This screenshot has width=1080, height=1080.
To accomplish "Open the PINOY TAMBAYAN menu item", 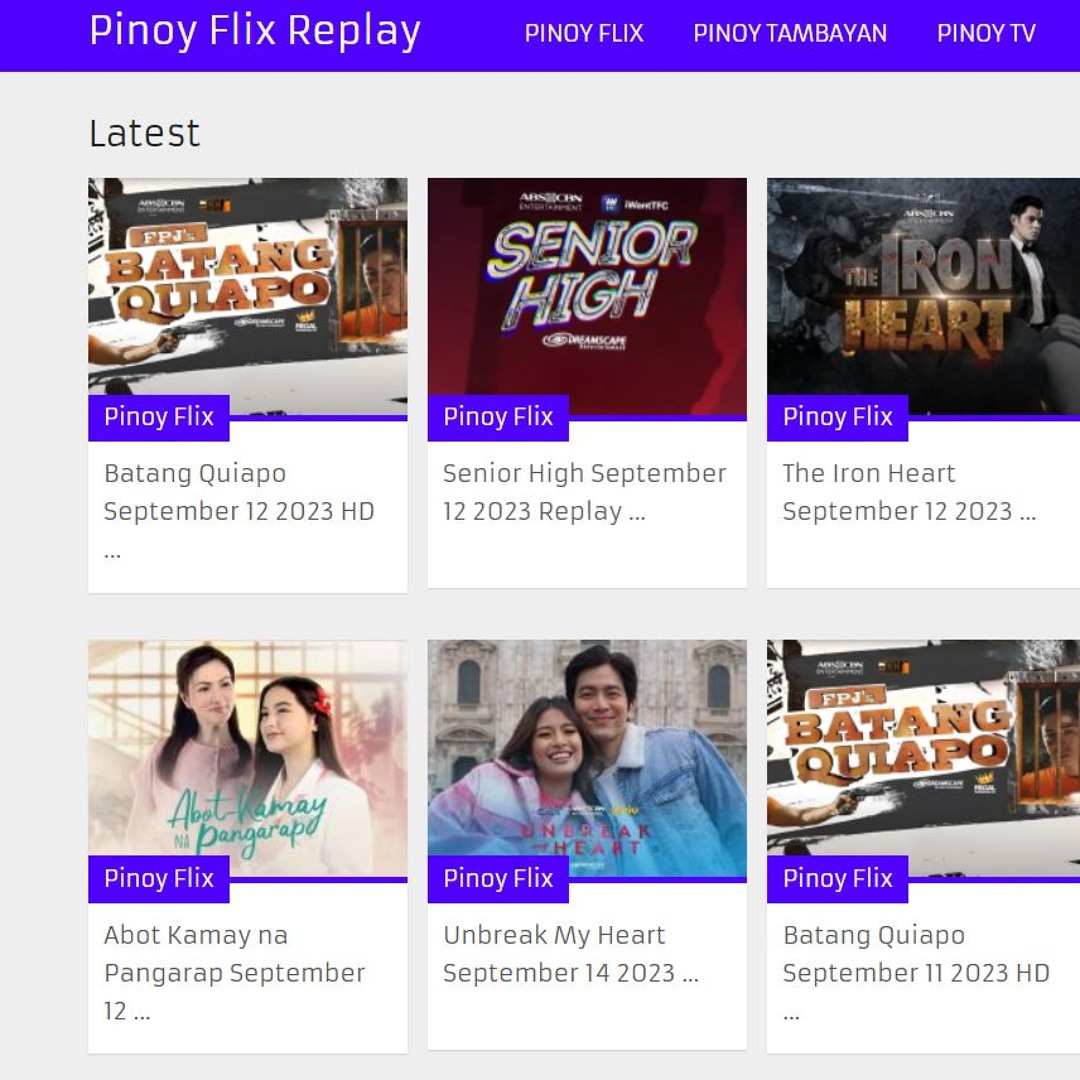I will click(789, 33).
